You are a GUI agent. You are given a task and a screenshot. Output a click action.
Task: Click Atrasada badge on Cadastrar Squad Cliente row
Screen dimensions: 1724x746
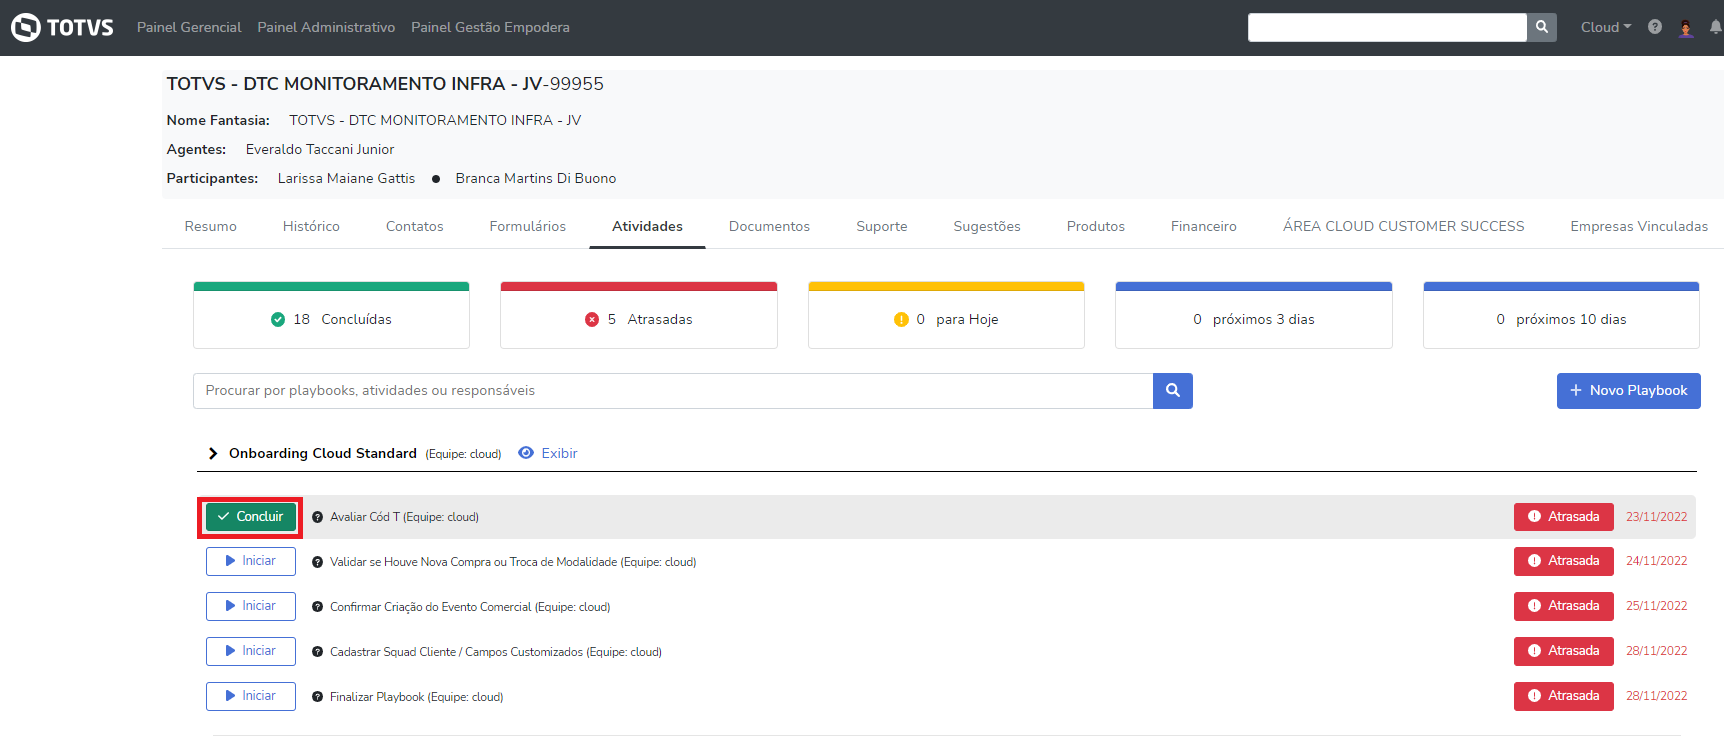[1564, 651]
